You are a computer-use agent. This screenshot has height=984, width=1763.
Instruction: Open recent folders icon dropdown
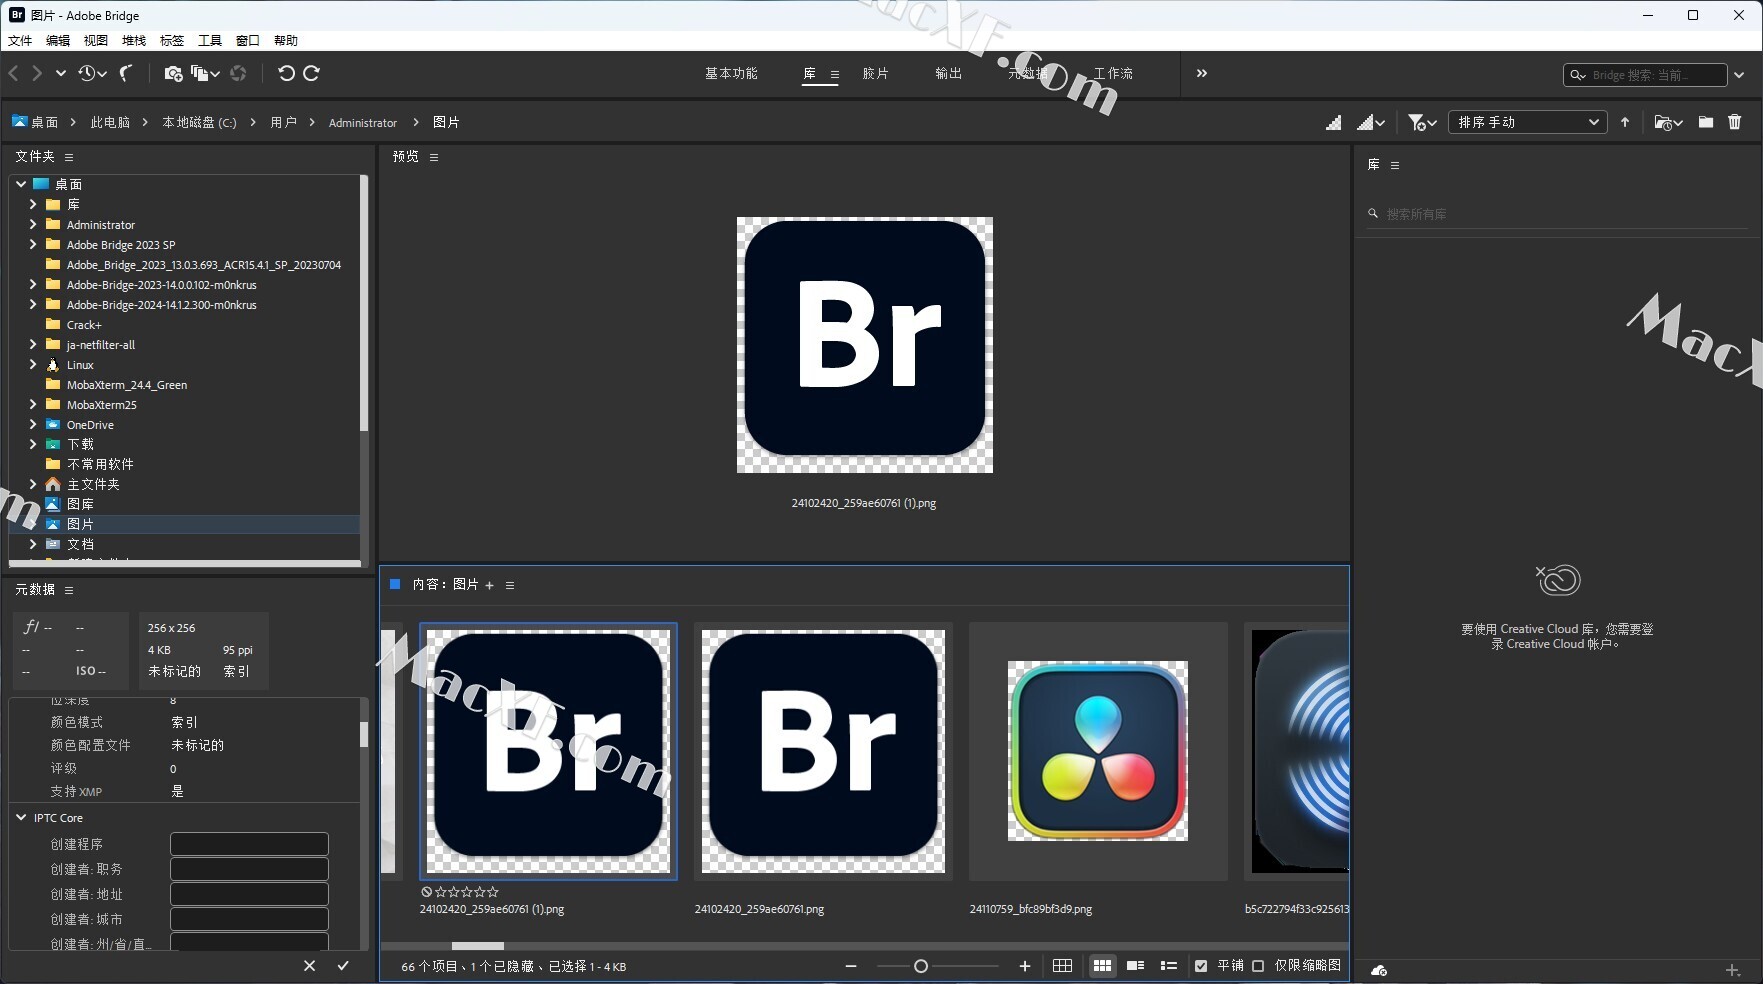[x=1668, y=122]
